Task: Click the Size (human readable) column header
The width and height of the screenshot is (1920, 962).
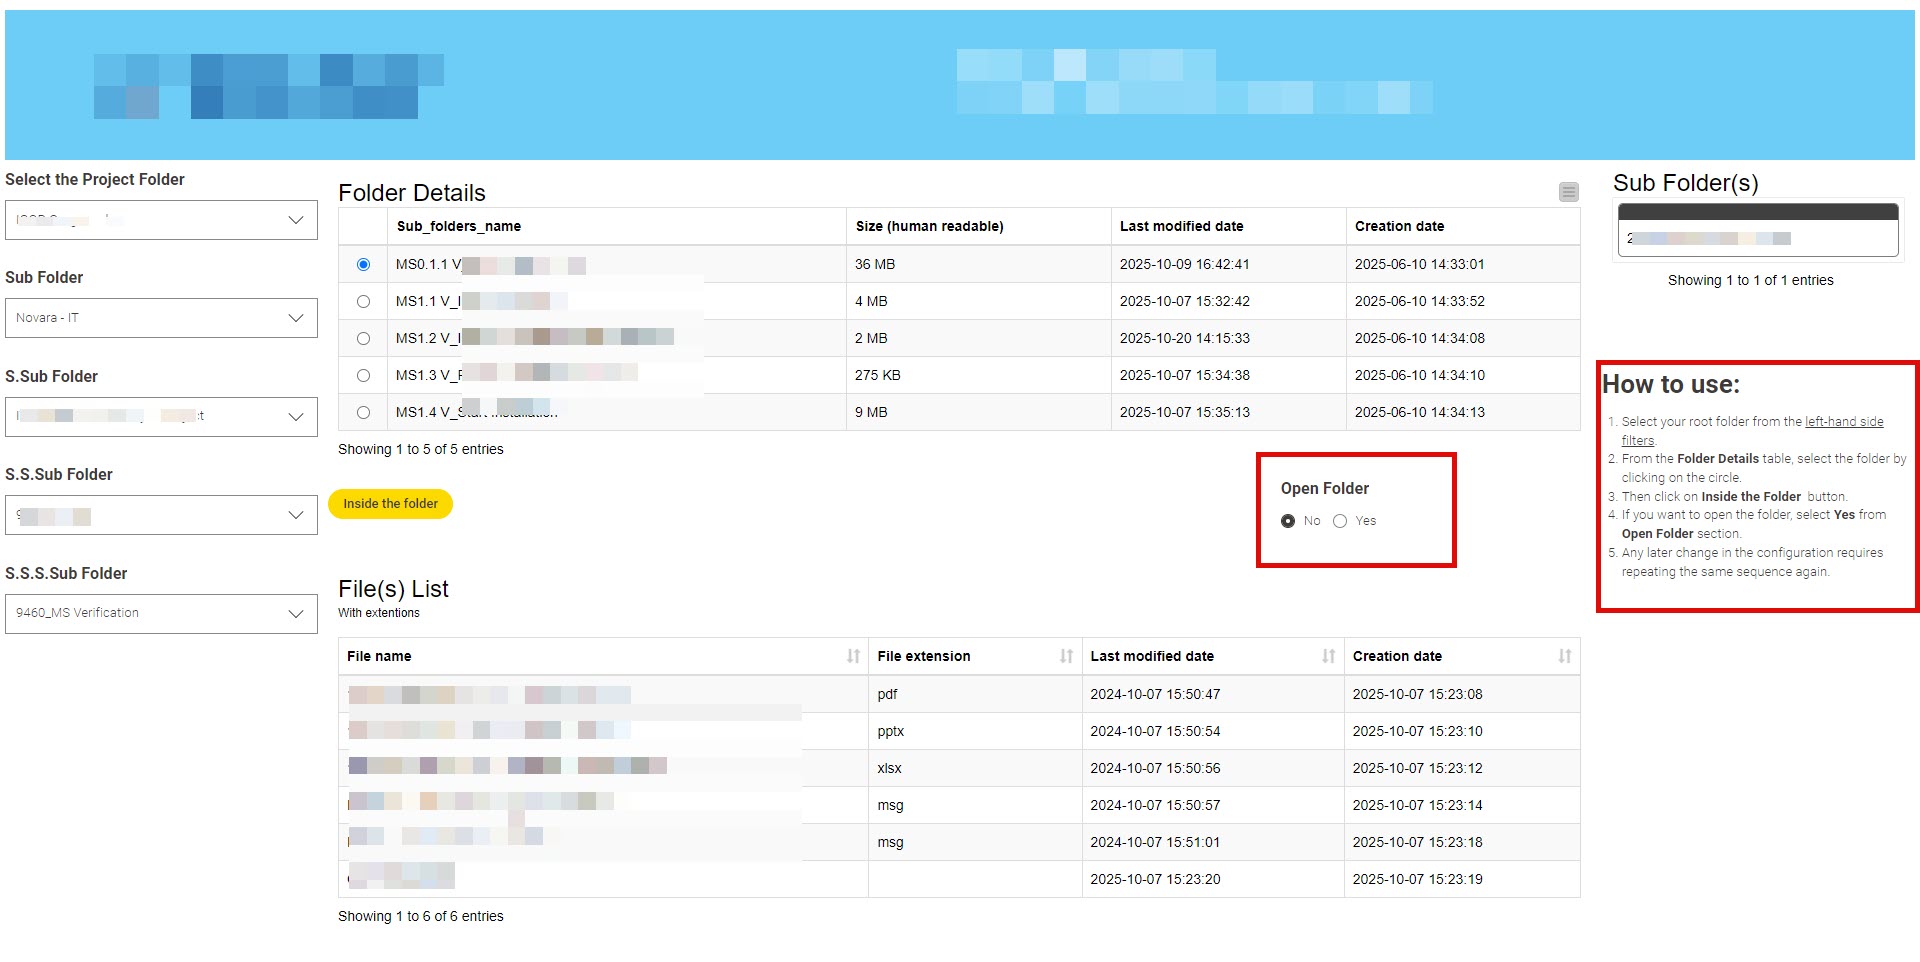Action: click(x=929, y=226)
